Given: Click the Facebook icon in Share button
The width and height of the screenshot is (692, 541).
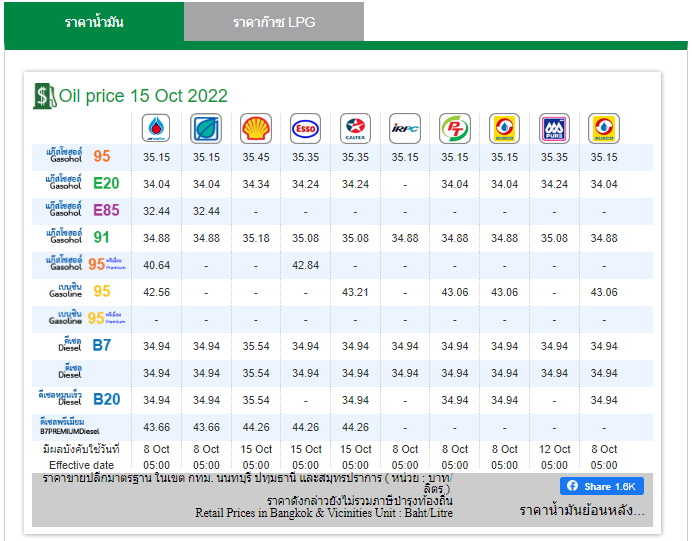Looking at the screenshot, I should pos(572,486).
